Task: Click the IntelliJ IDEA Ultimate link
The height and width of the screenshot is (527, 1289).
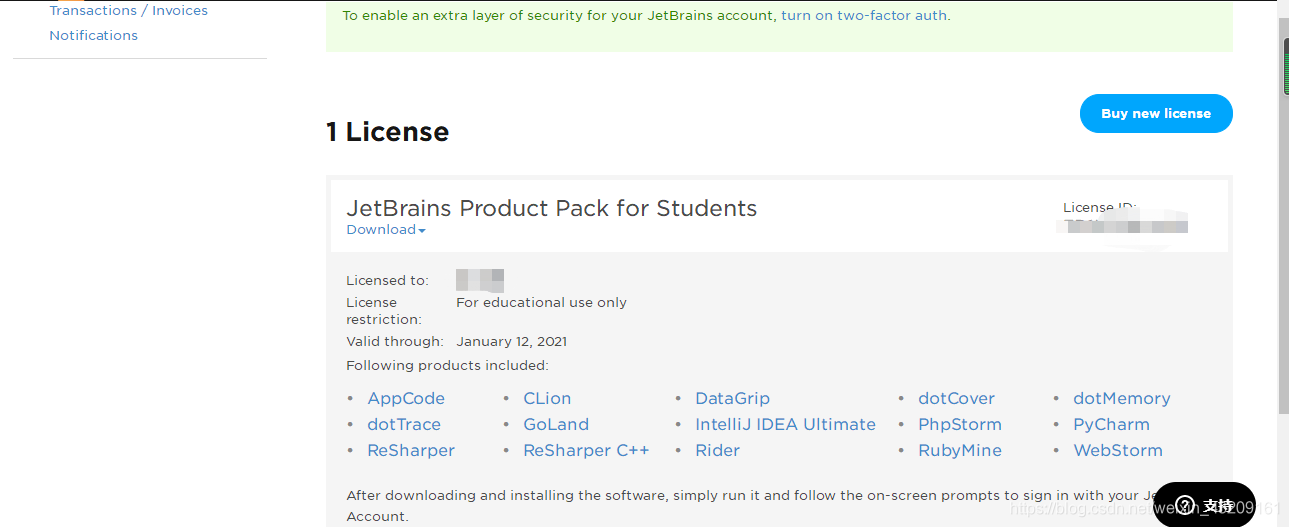Action: click(785, 424)
